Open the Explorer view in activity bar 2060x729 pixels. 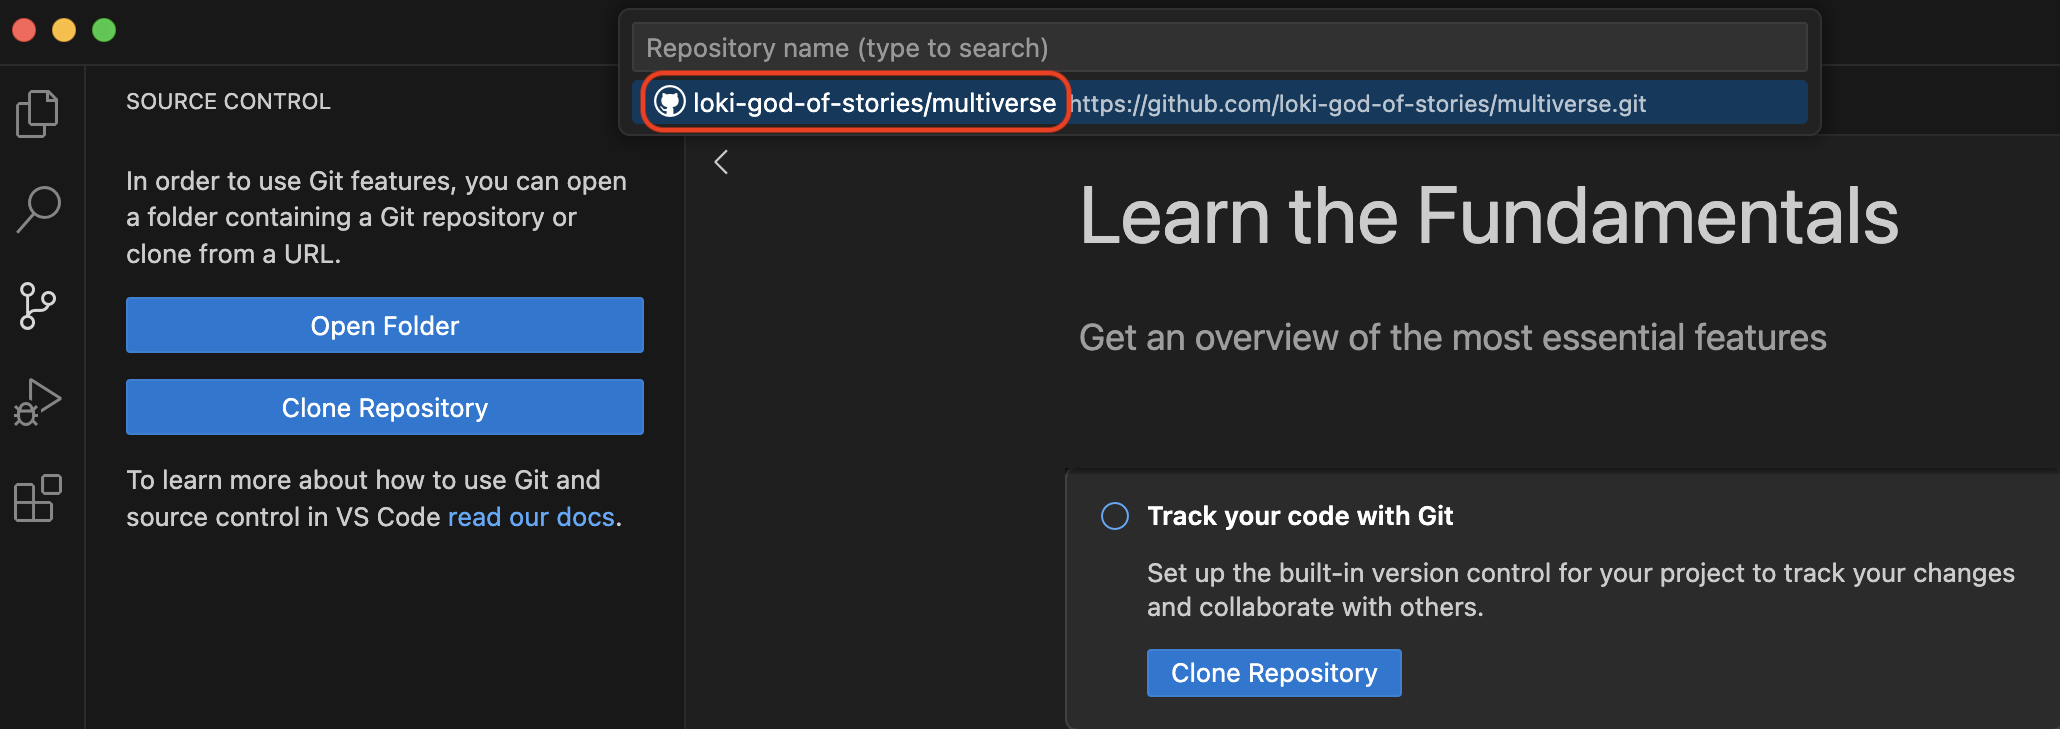point(38,113)
